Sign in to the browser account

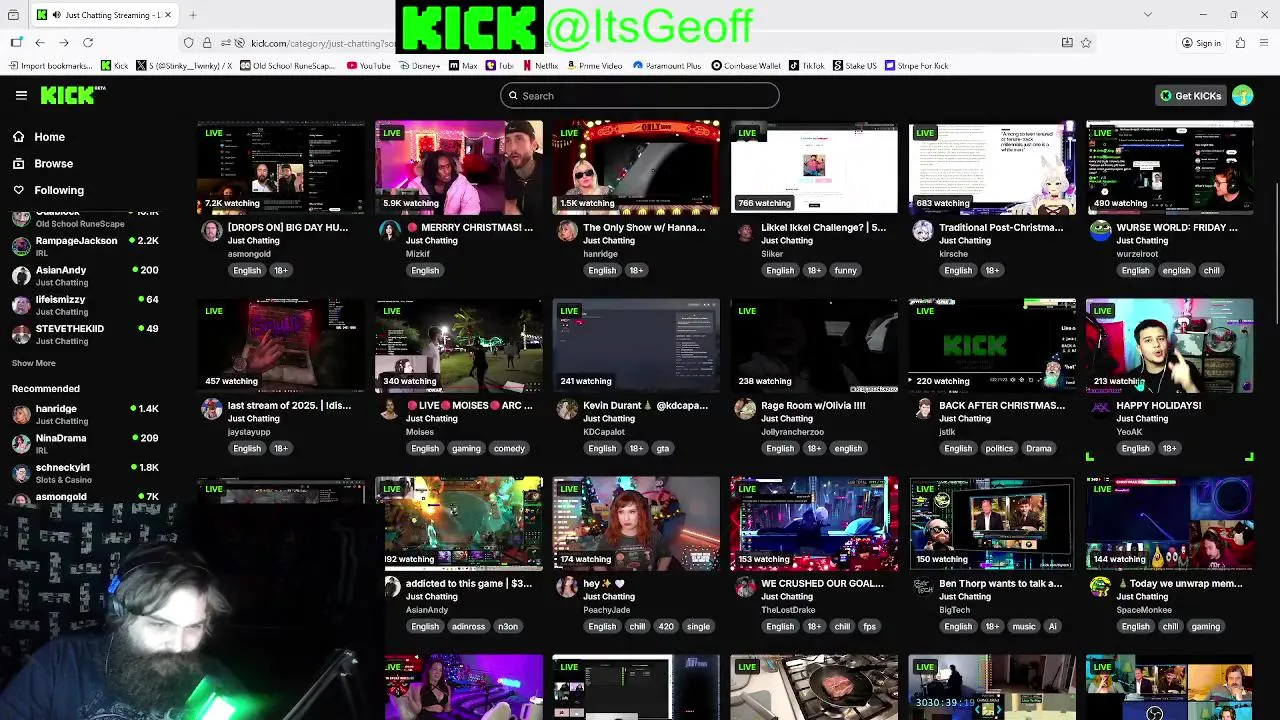pos(1201,43)
